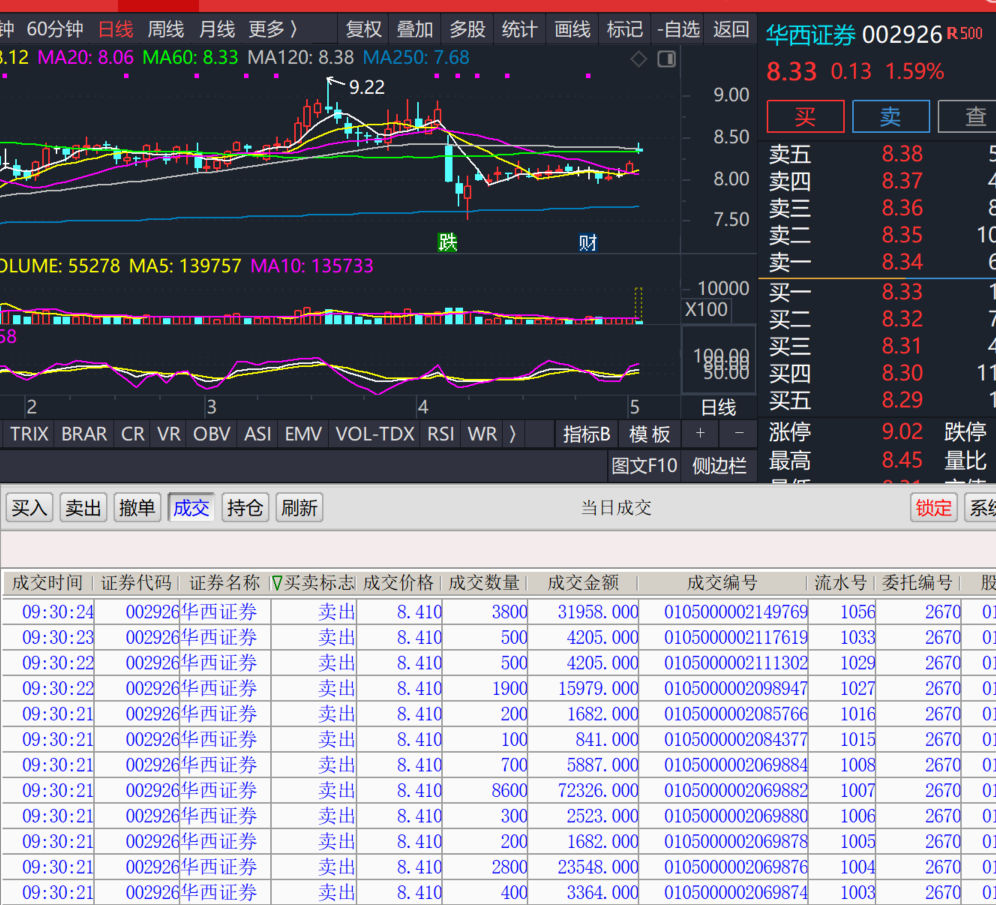Sort by 证券代码 column header

coord(136,582)
